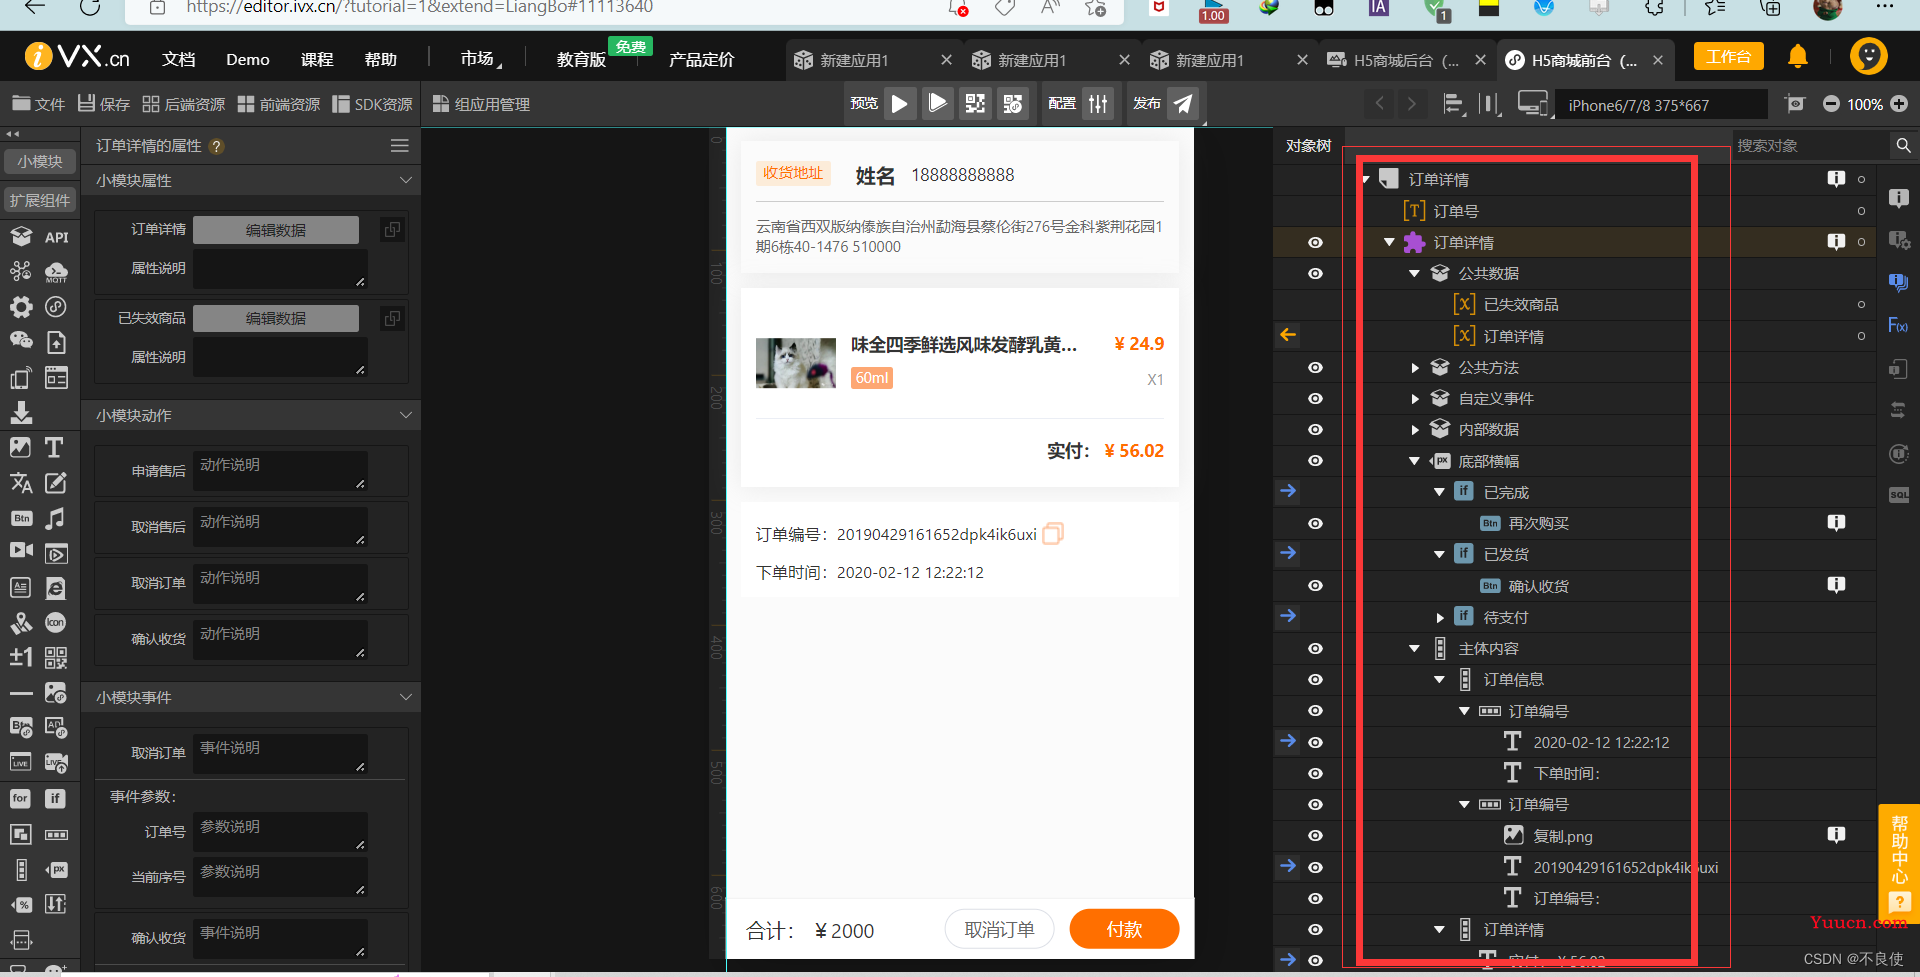
Task: Click 编辑数据 for 已失效商品
Action: tap(276, 318)
